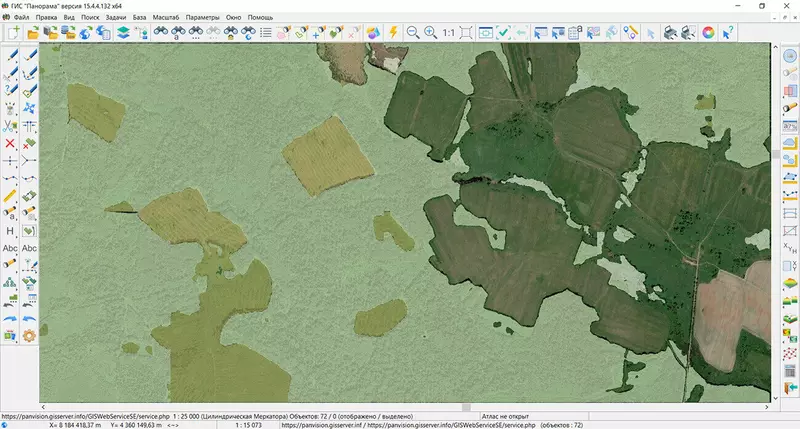Click the lightning bolt quick action icon

click(x=394, y=33)
